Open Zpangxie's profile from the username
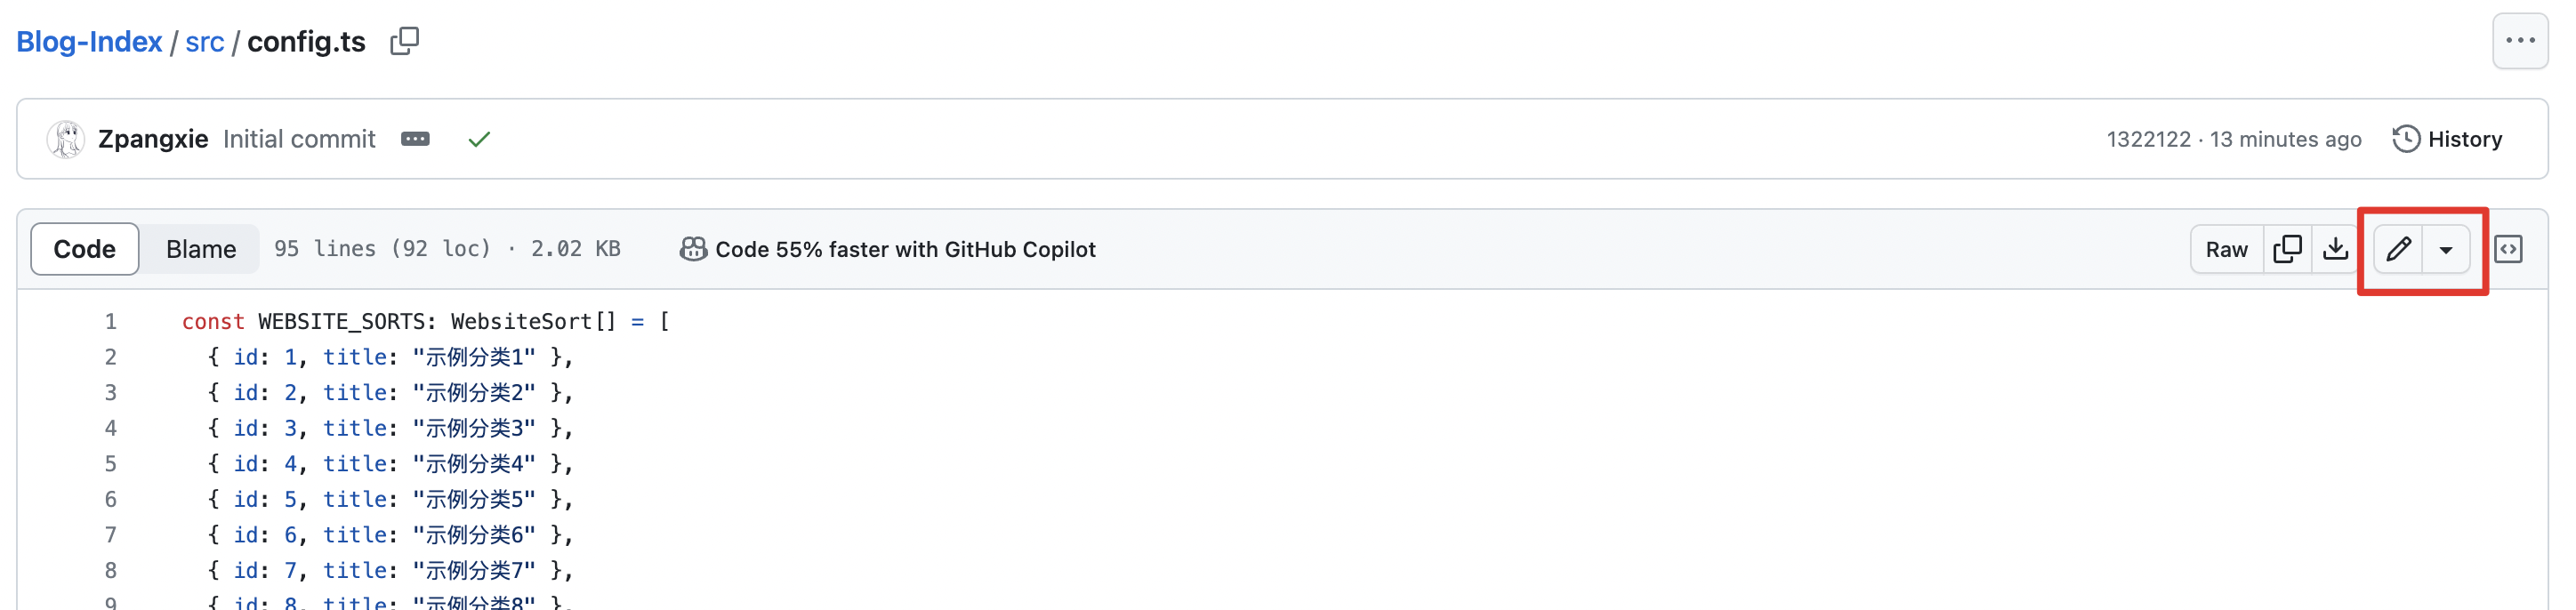The image size is (2576, 610). [153, 139]
